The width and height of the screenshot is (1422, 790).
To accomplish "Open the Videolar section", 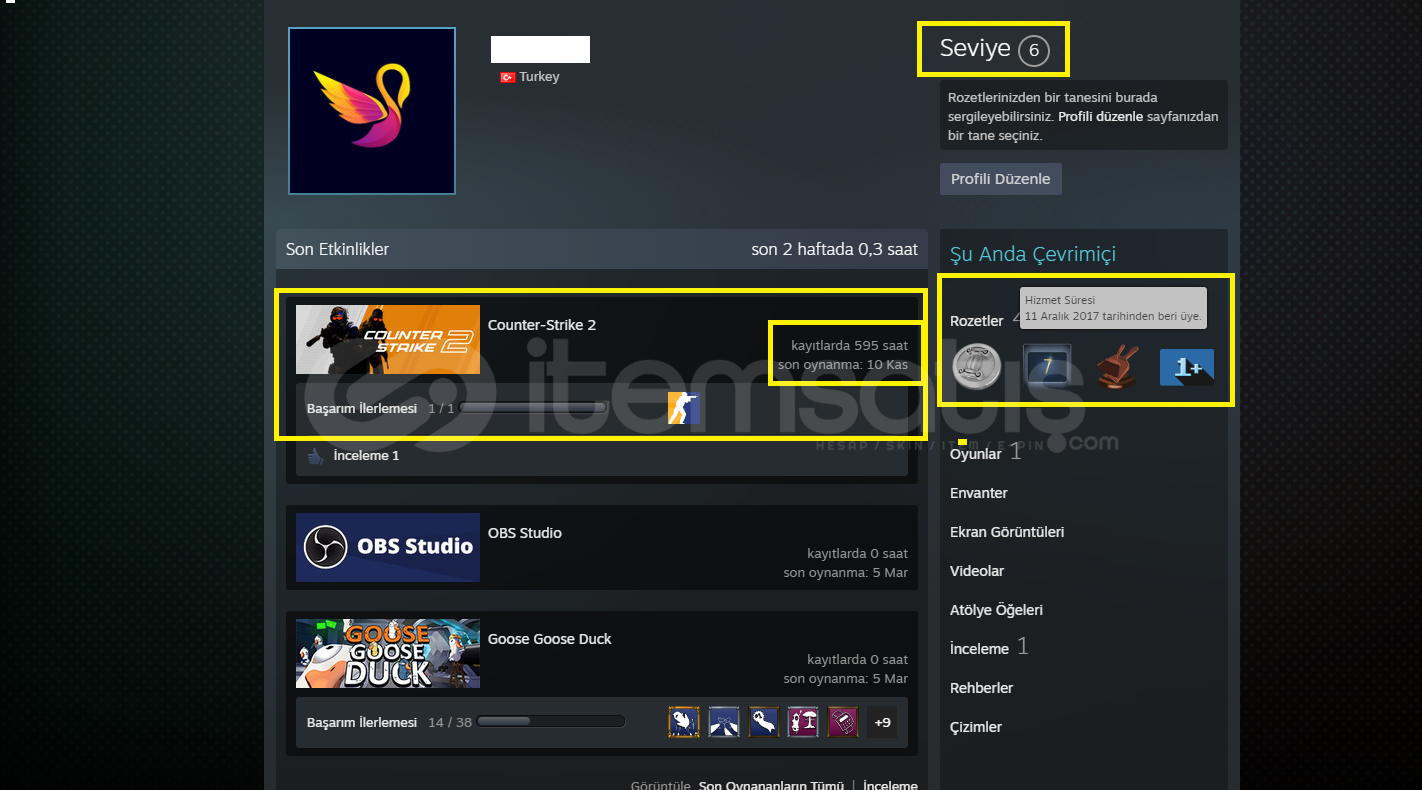I will click(x=977, y=571).
